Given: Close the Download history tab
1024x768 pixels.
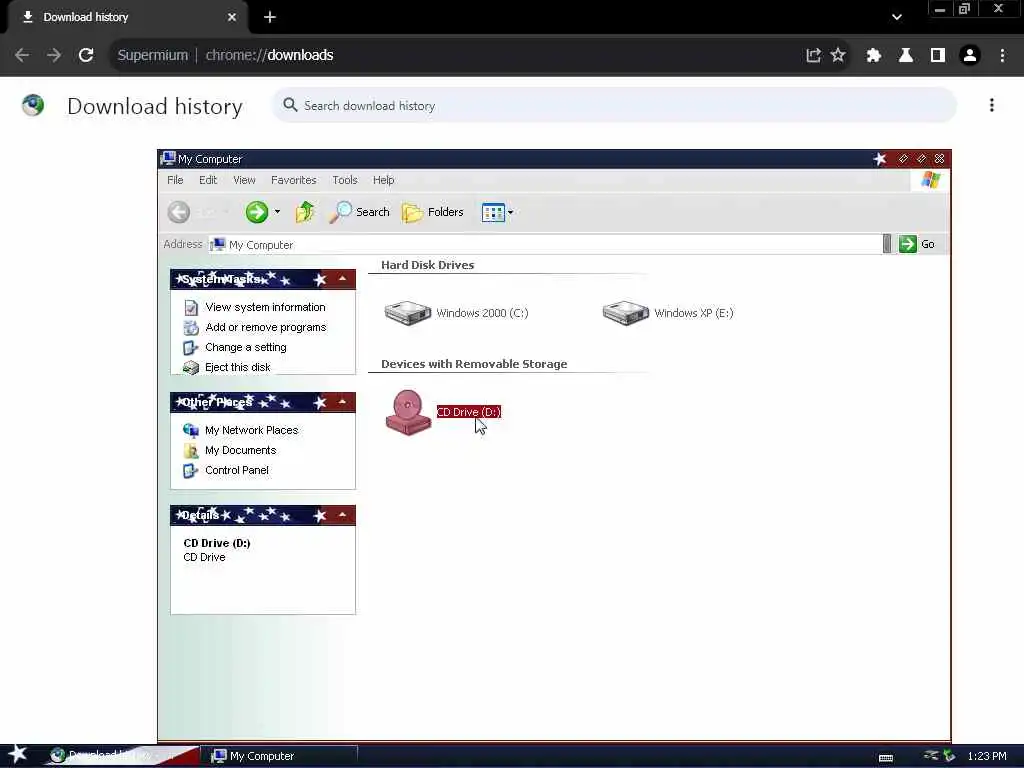Looking at the screenshot, I should (231, 18).
